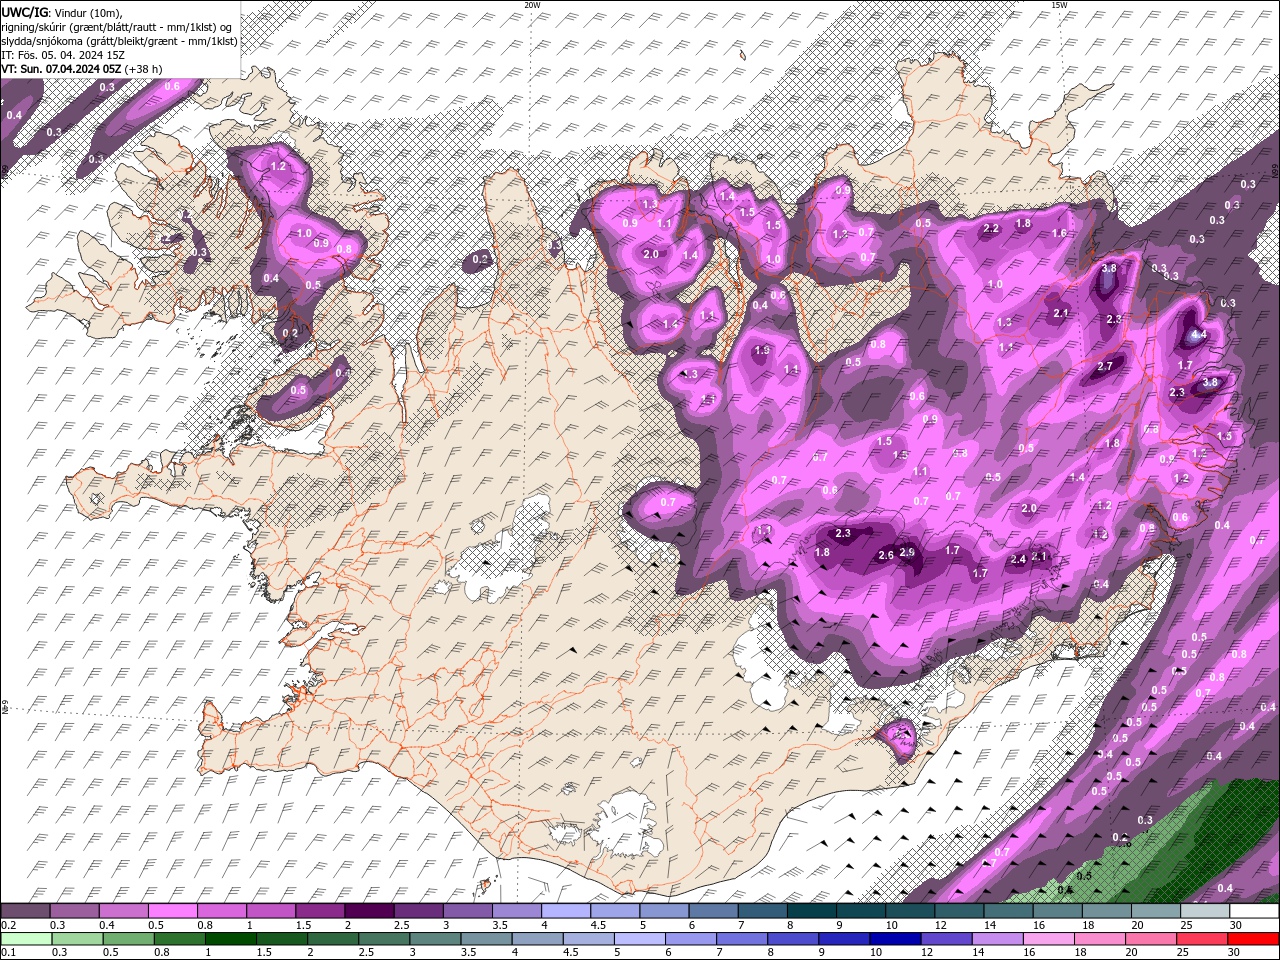The height and width of the screenshot is (960, 1280).
Task: Click the 'UWC/IG: Vindur (10m),' title line
Action: 62,12
